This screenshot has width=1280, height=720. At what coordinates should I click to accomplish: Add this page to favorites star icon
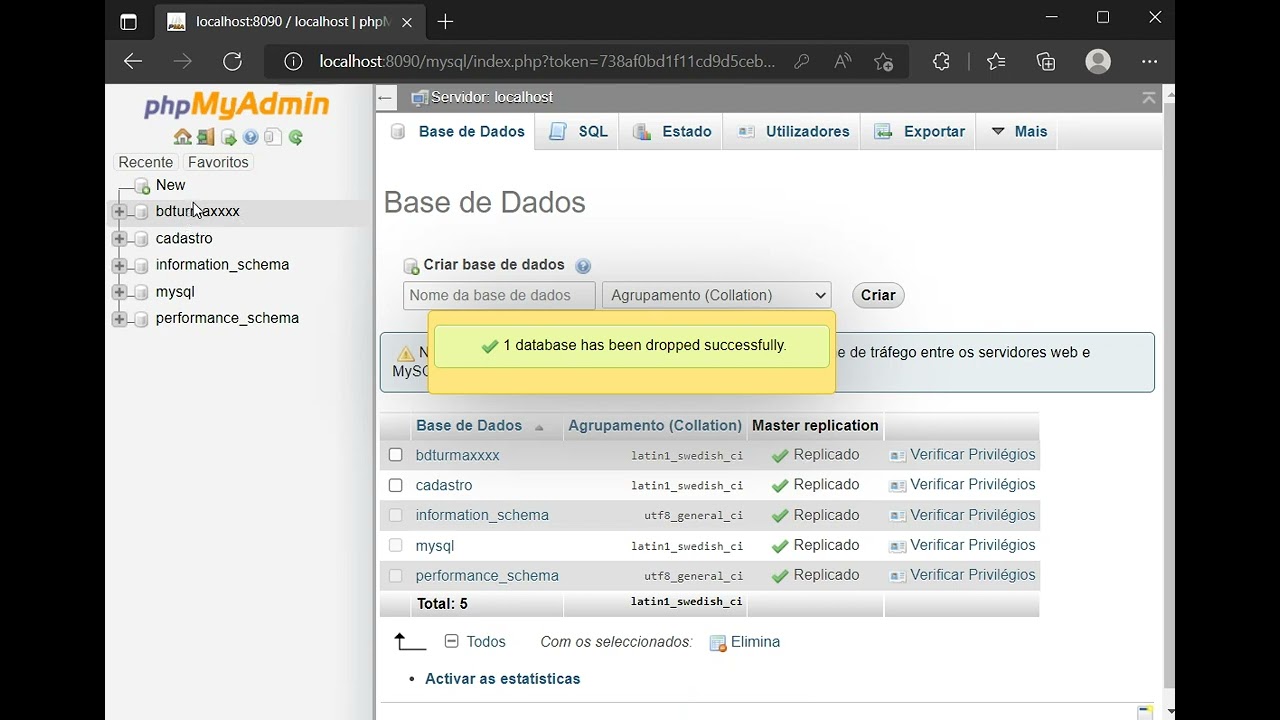[883, 62]
